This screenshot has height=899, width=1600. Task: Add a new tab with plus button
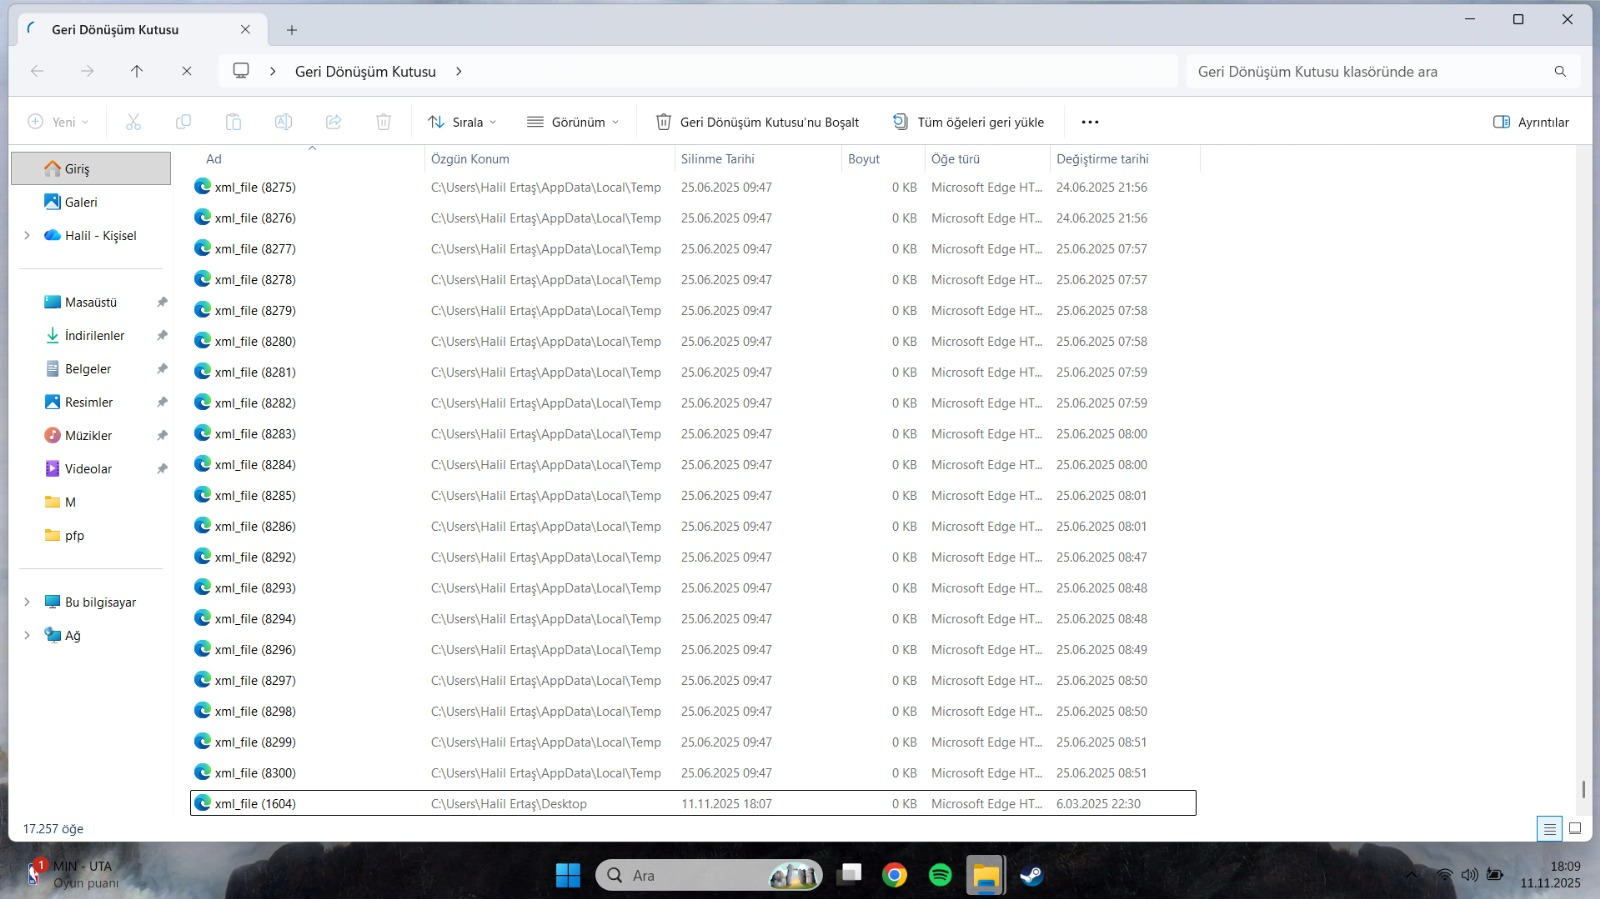coord(292,30)
